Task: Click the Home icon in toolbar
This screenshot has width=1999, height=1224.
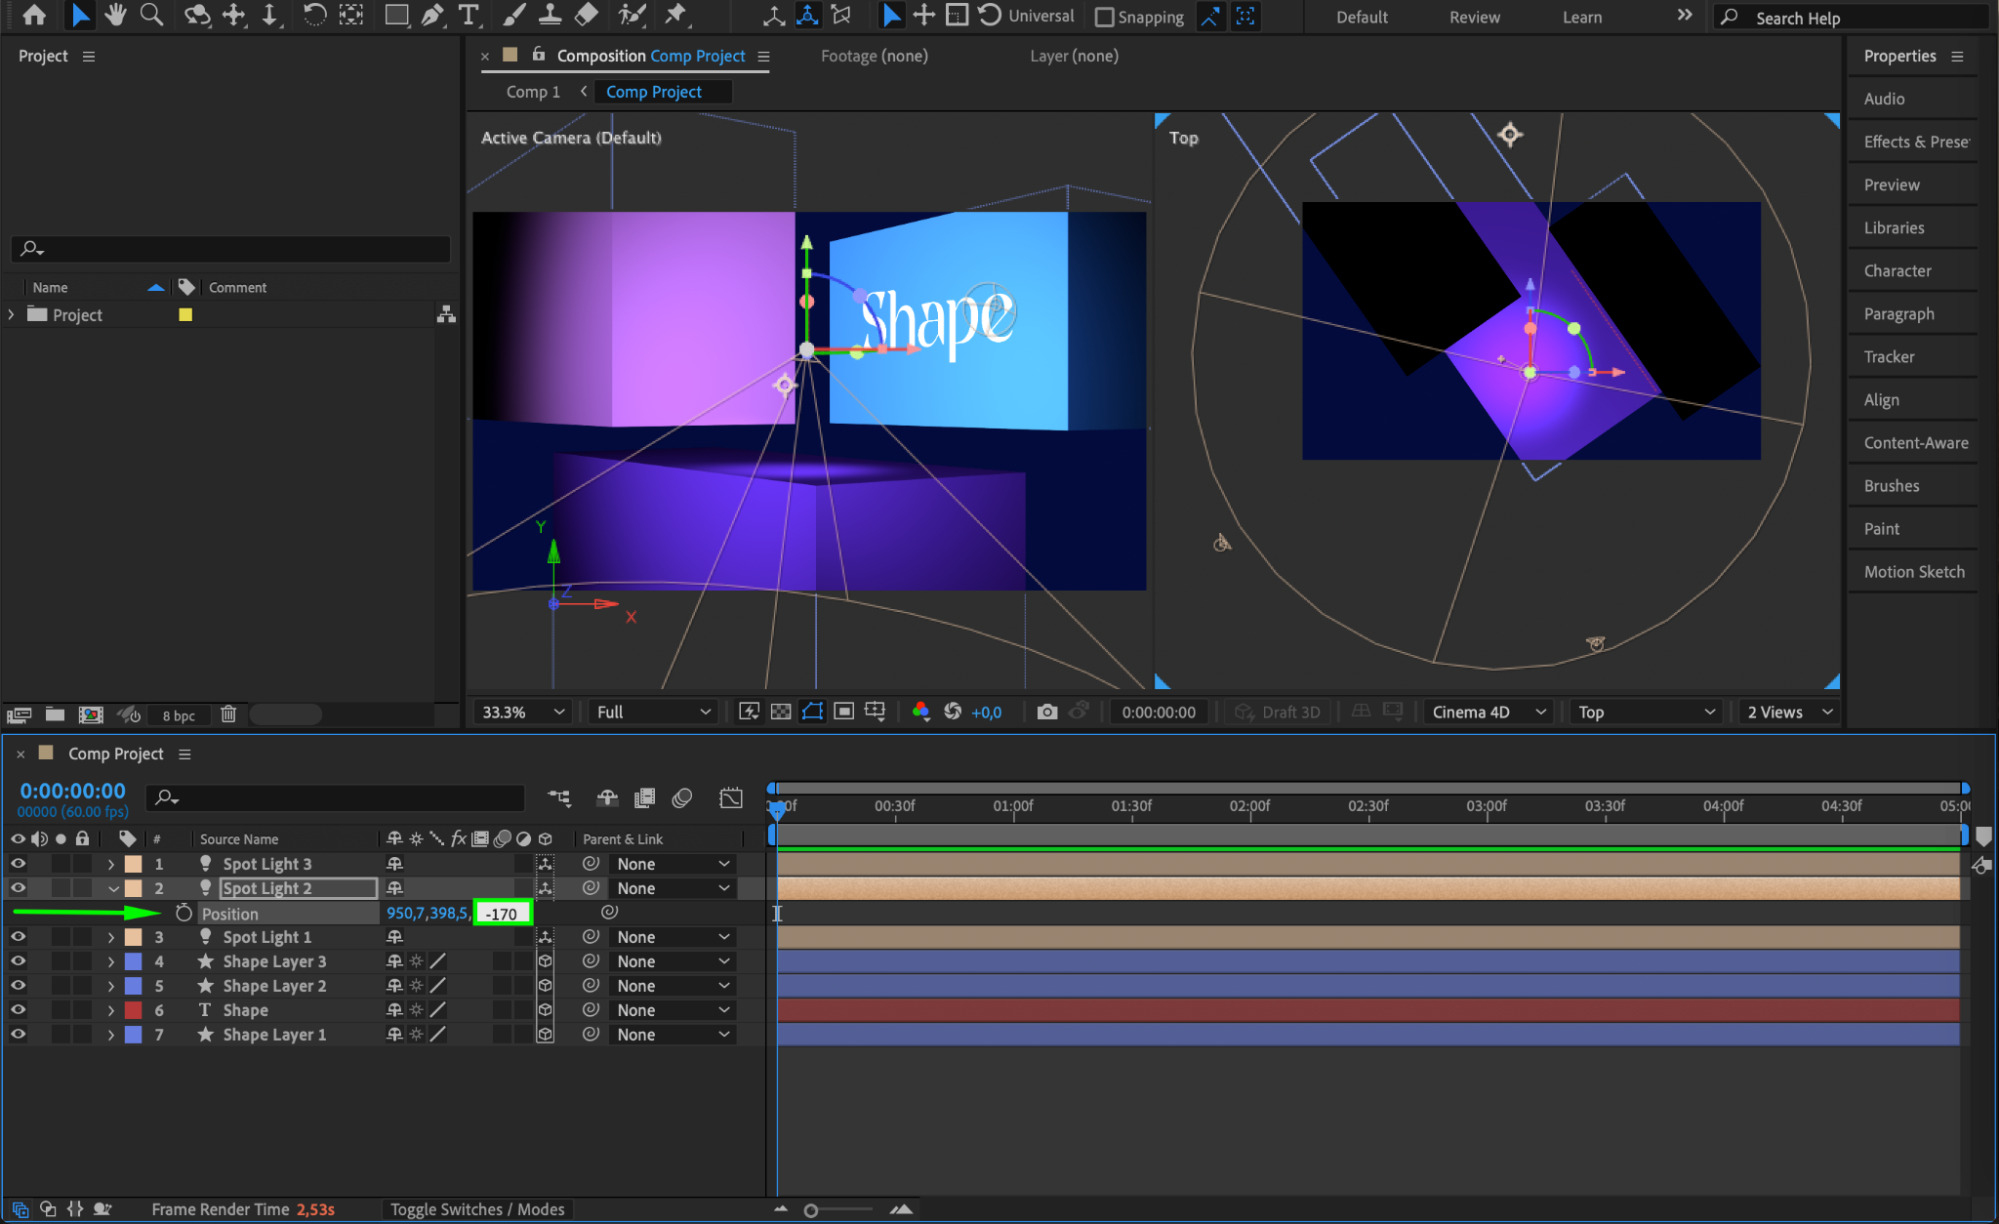Action: pyautogui.click(x=34, y=15)
